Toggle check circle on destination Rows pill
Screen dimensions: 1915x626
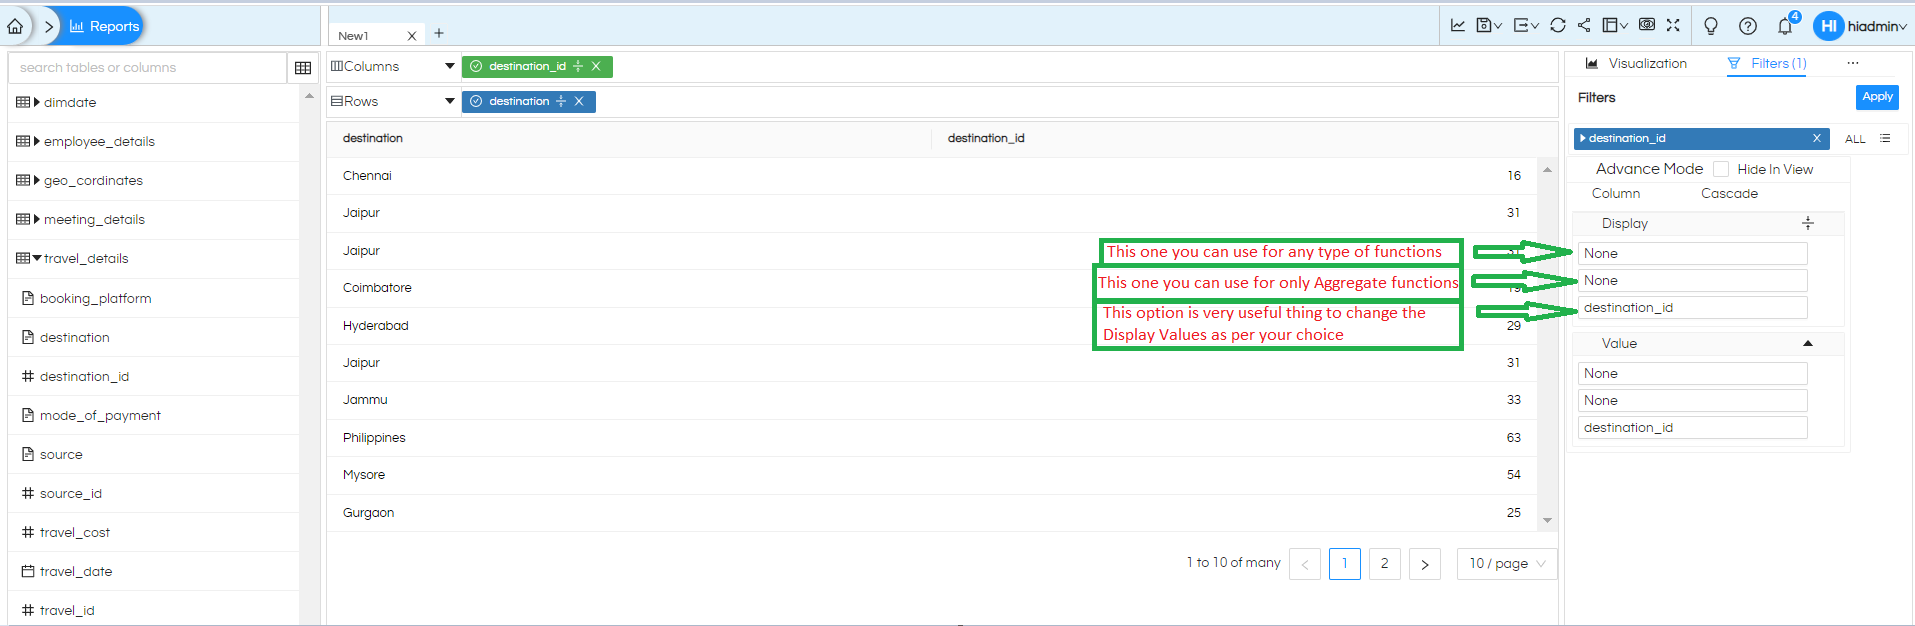476,101
